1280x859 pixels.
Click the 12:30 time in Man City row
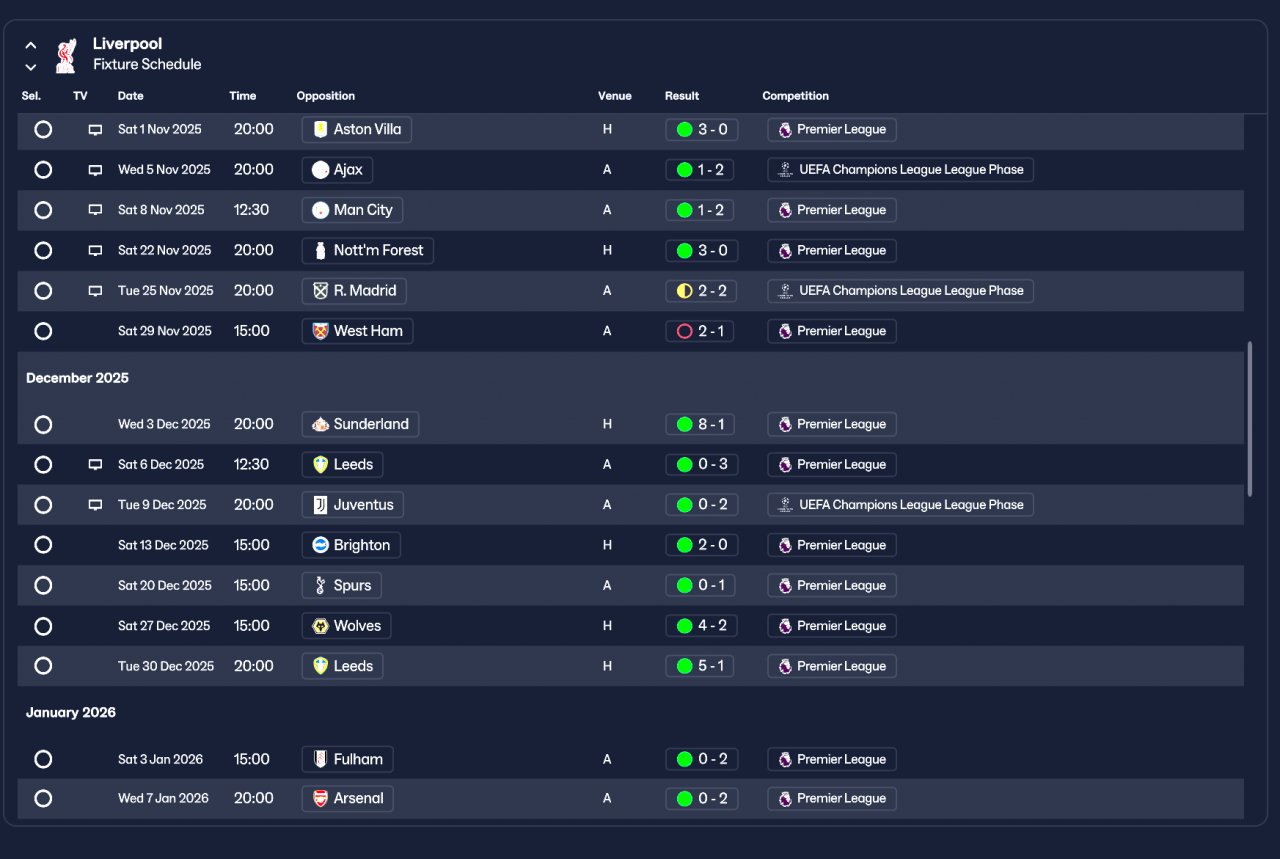coord(252,210)
